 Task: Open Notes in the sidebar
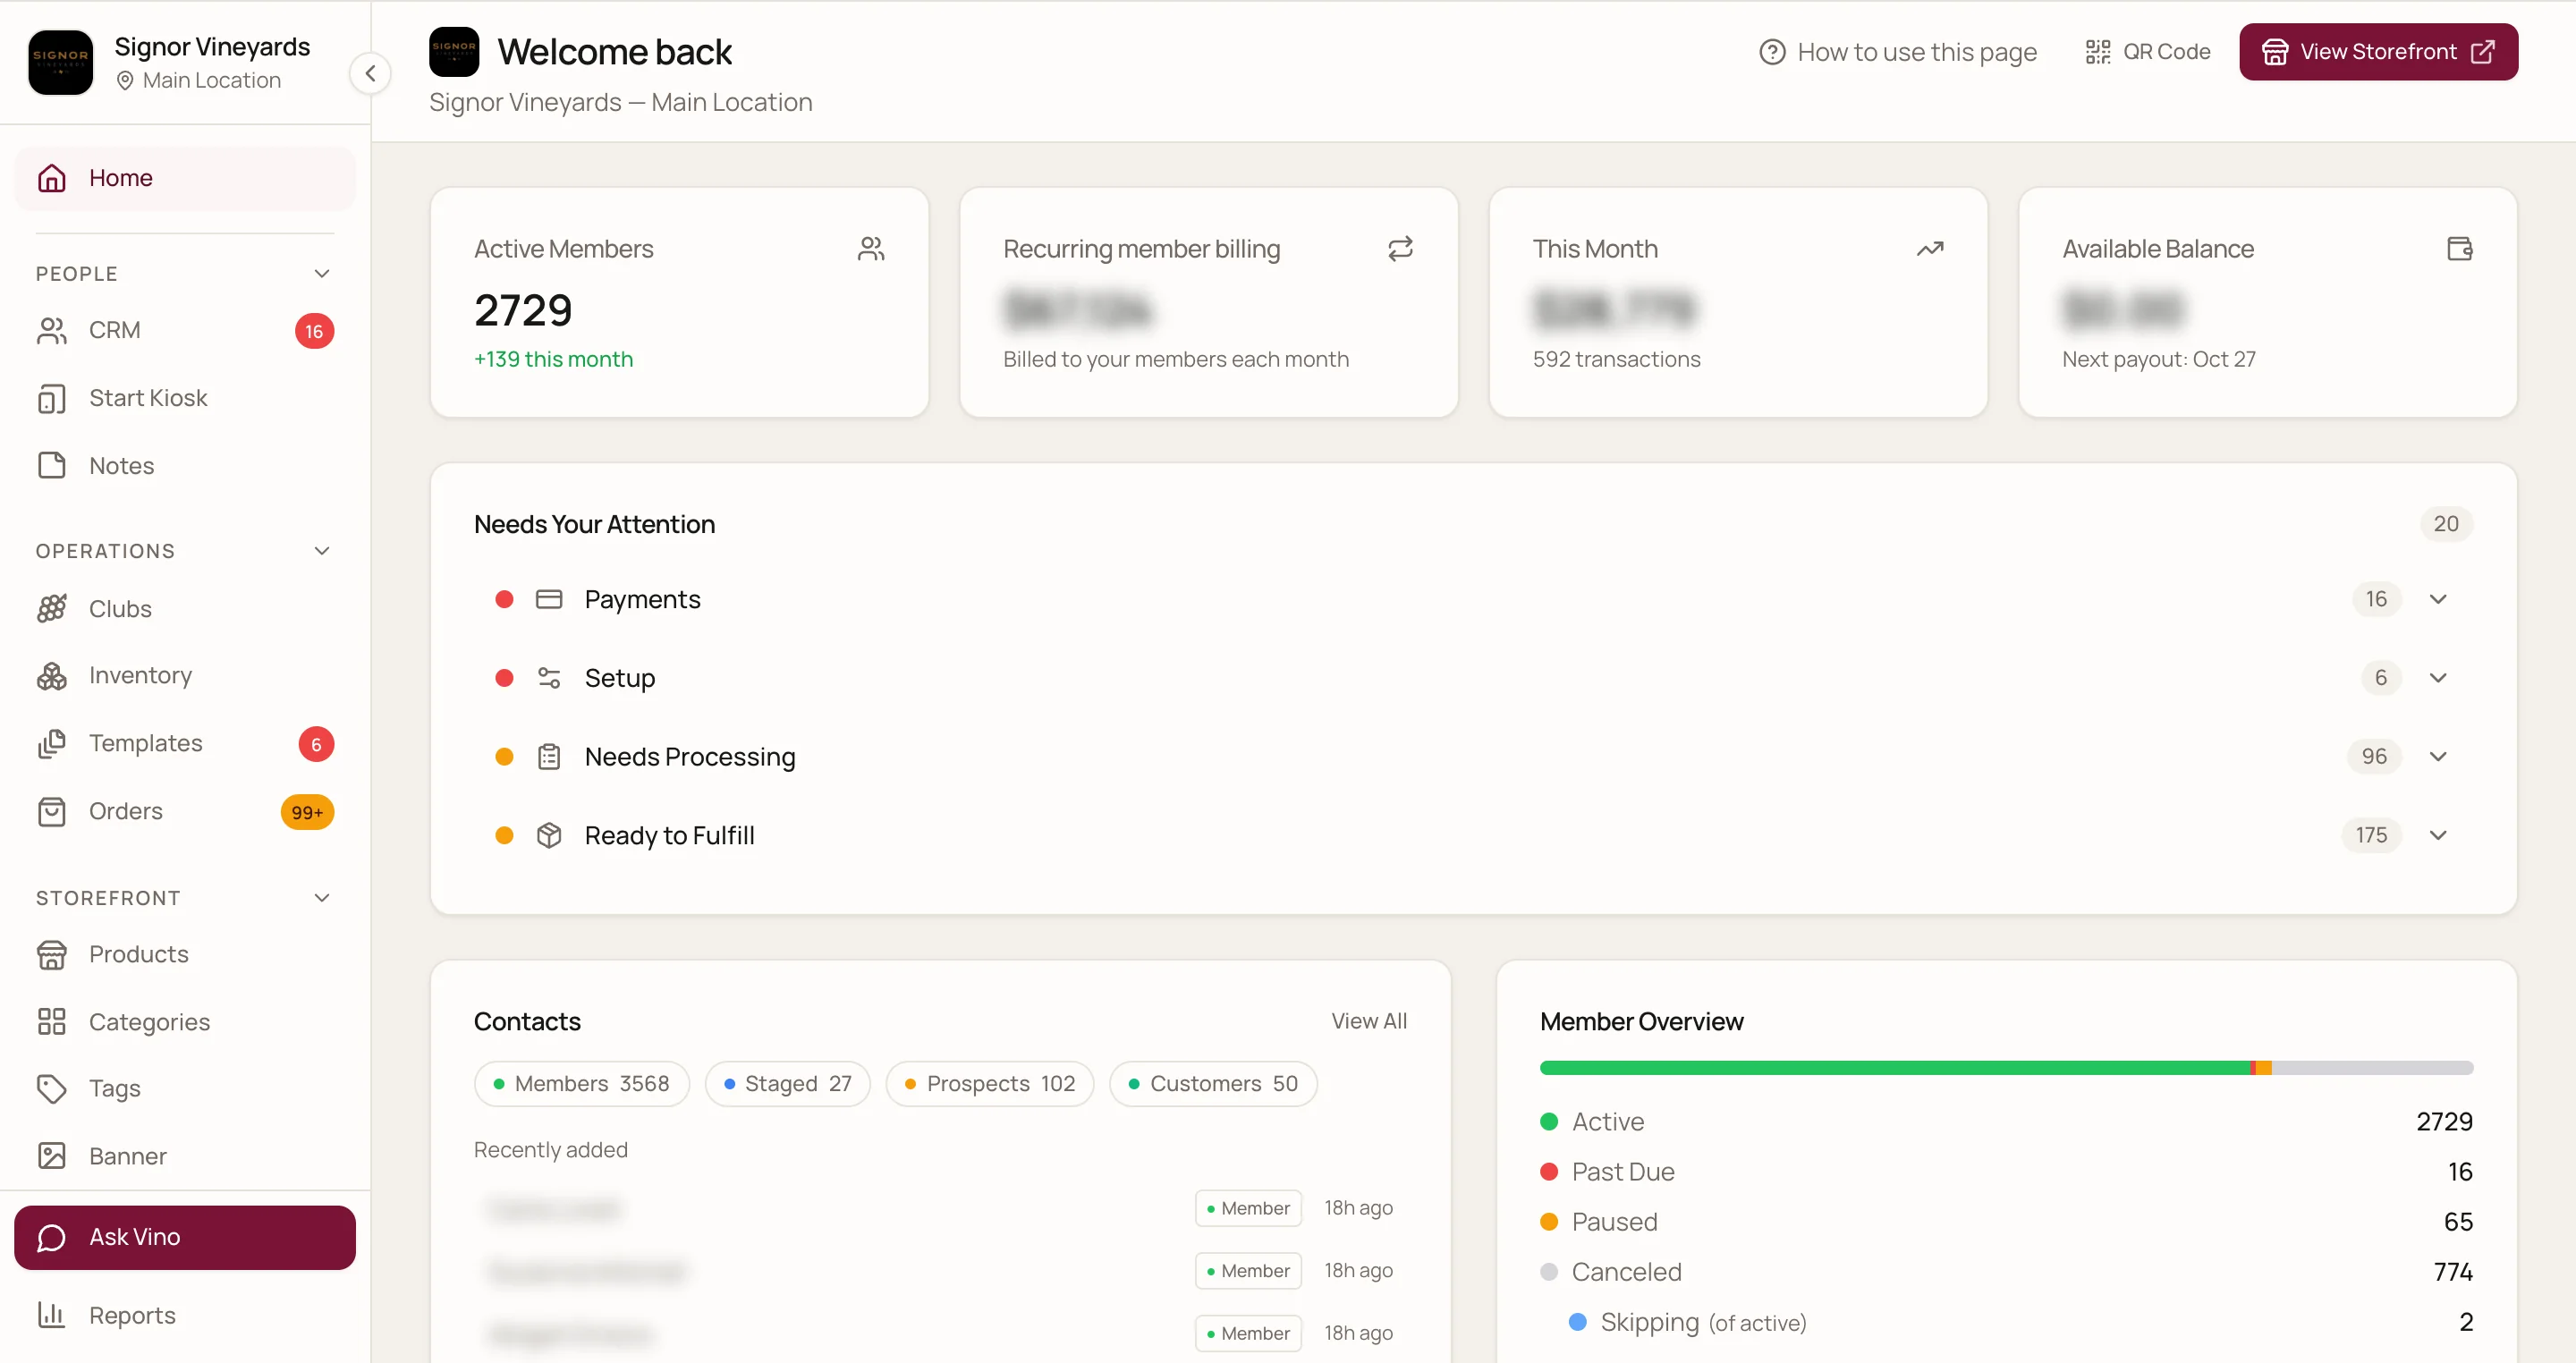tap(185, 466)
